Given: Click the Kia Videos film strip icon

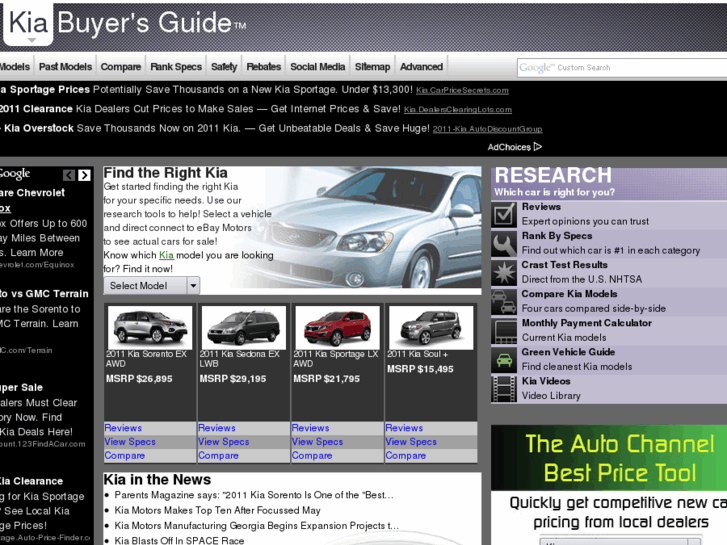Looking at the screenshot, I should pos(504,389).
